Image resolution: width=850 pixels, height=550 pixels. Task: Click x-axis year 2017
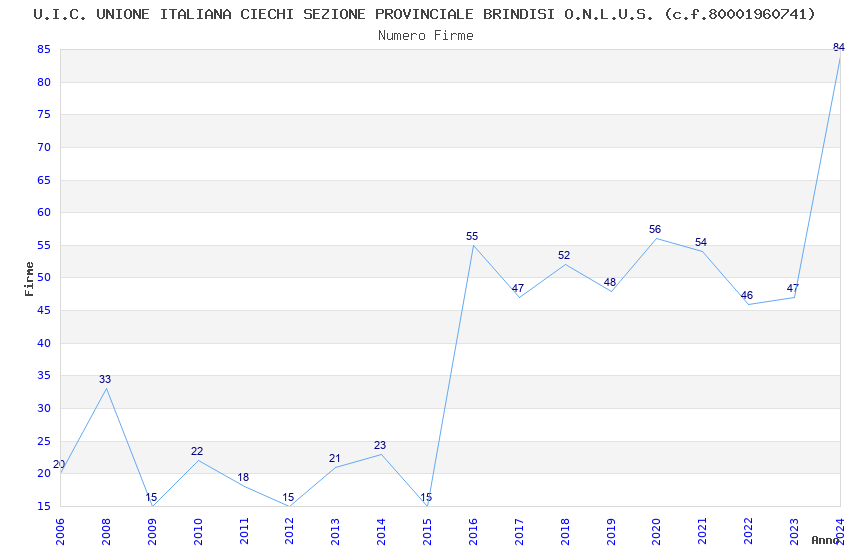(519, 531)
